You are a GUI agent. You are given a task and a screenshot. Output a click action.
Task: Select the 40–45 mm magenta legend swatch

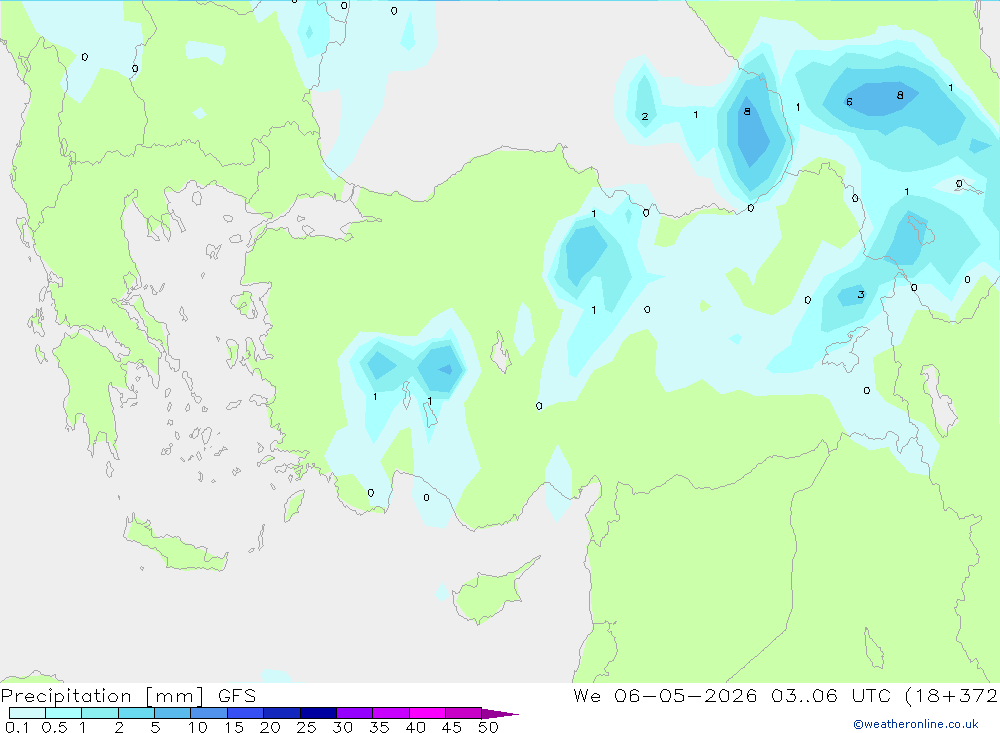(427, 713)
